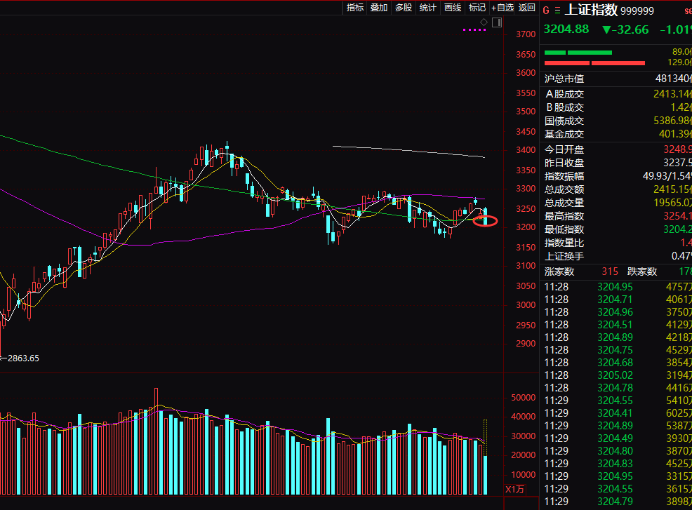Click the 3000 price axis label
This screenshot has width=693, height=511.
point(526,305)
